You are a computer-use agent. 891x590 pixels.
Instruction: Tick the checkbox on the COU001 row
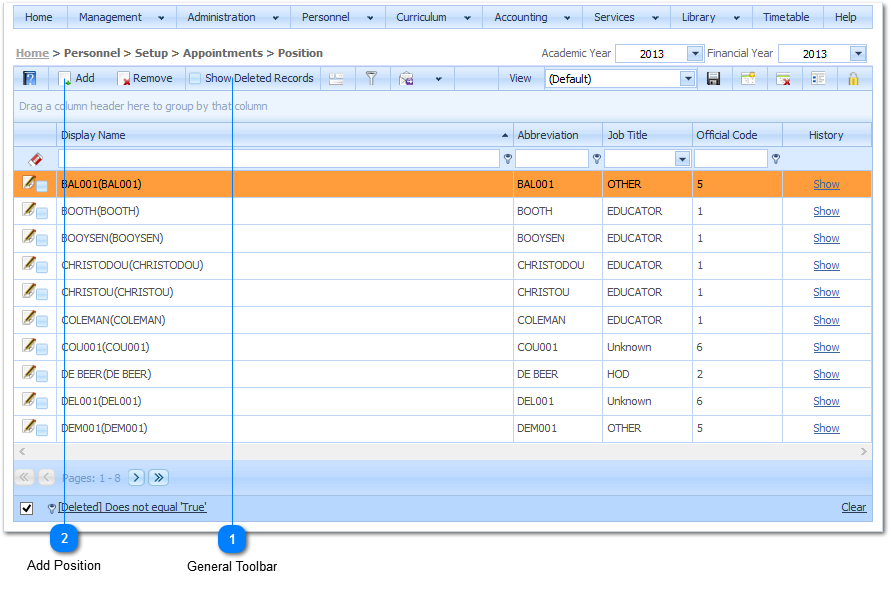tap(42, 349)
